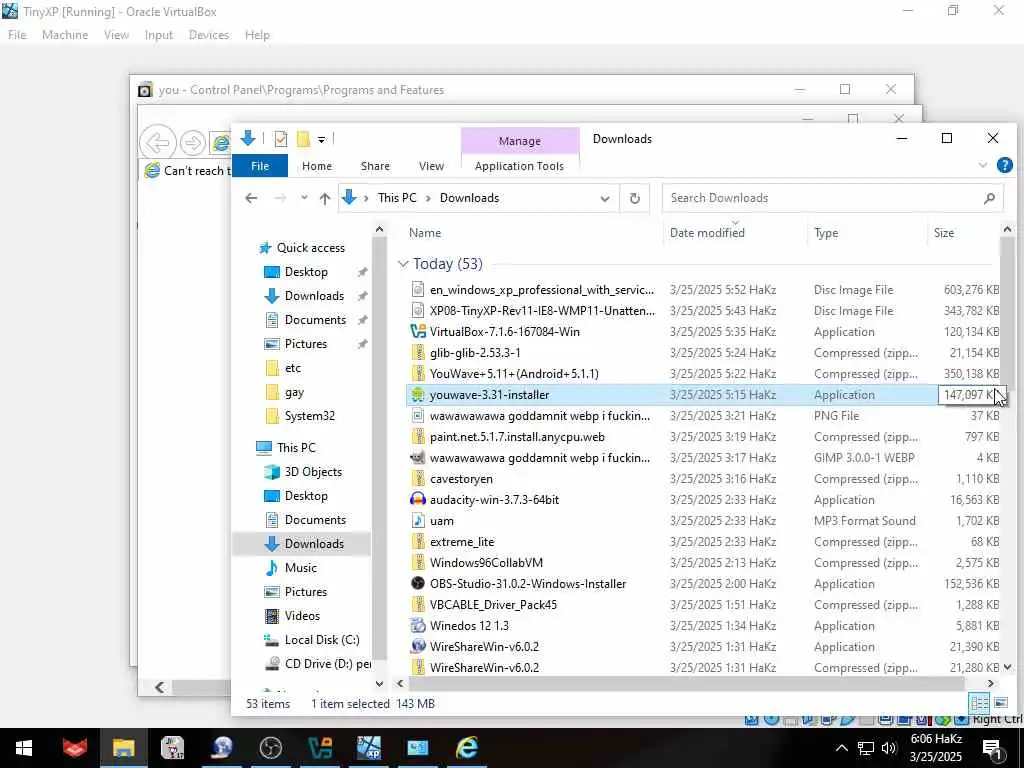Open the Customize Quick Access Toolbar dropdown
This screenshot has height=768, width=1024.
[x=321, y=139]
